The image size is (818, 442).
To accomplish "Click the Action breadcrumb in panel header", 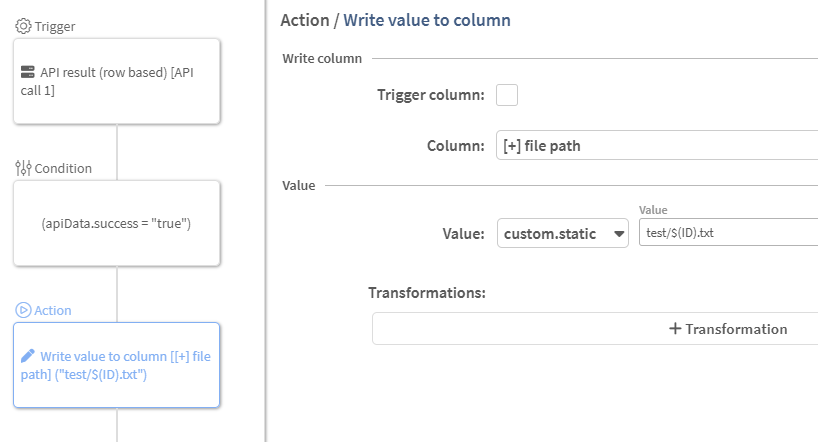I will [305, 19].
